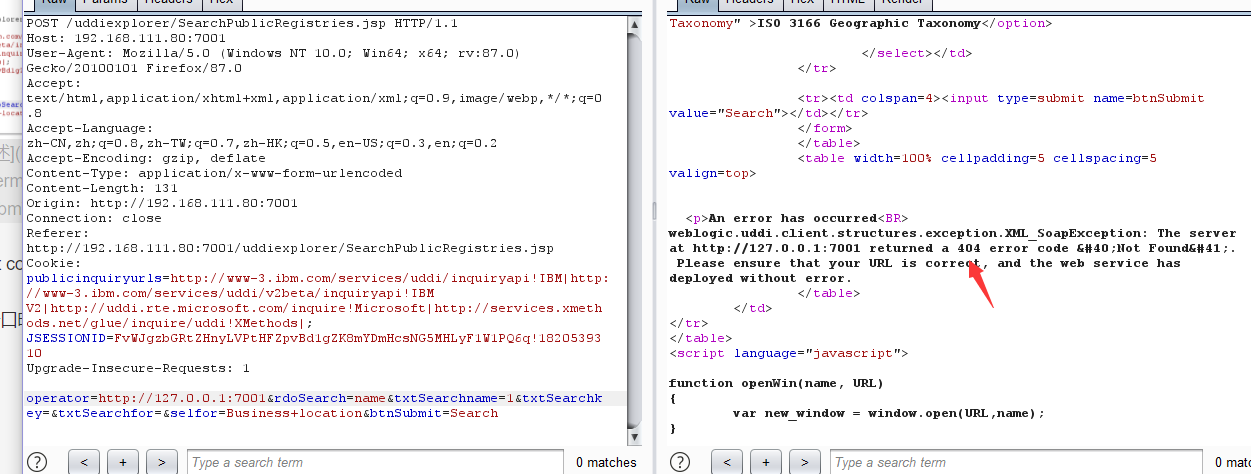Click the '0 matches' label in request pane
Image resolution: width=1251 pixels, height=474 pixels.
pos(606,462)
